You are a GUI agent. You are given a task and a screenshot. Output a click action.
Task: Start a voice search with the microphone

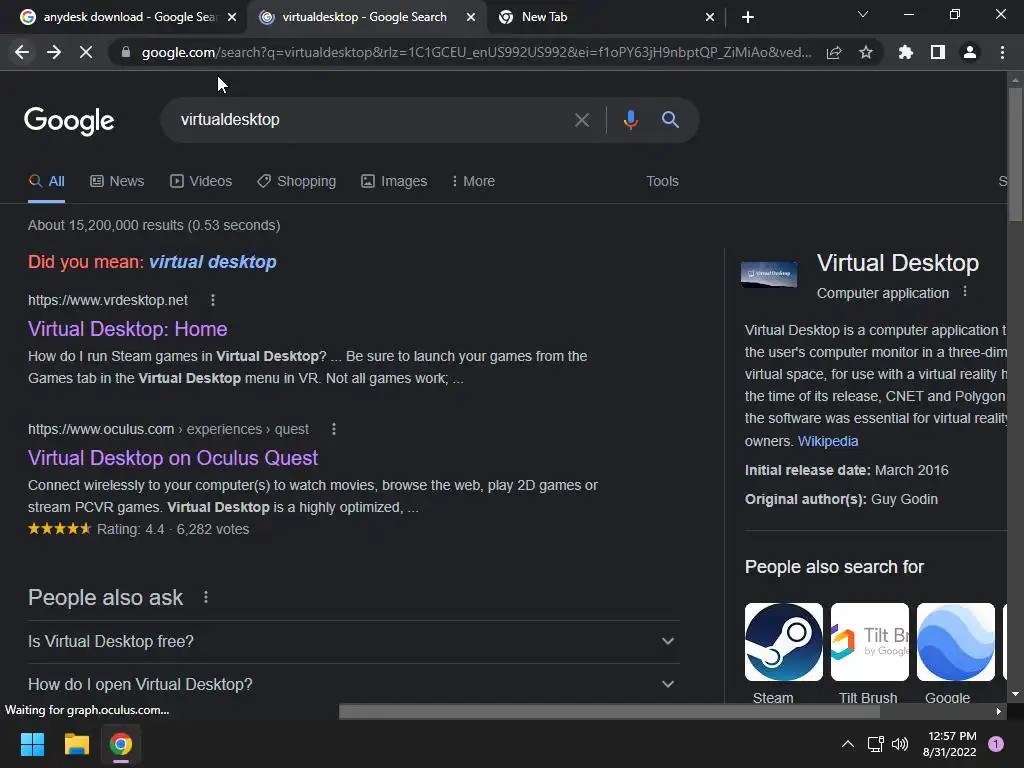click(x=630, y=120)
